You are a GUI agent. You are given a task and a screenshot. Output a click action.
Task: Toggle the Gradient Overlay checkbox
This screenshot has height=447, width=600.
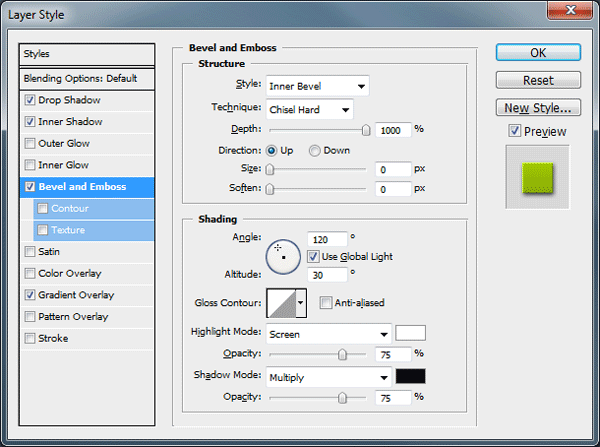(30, 295)
